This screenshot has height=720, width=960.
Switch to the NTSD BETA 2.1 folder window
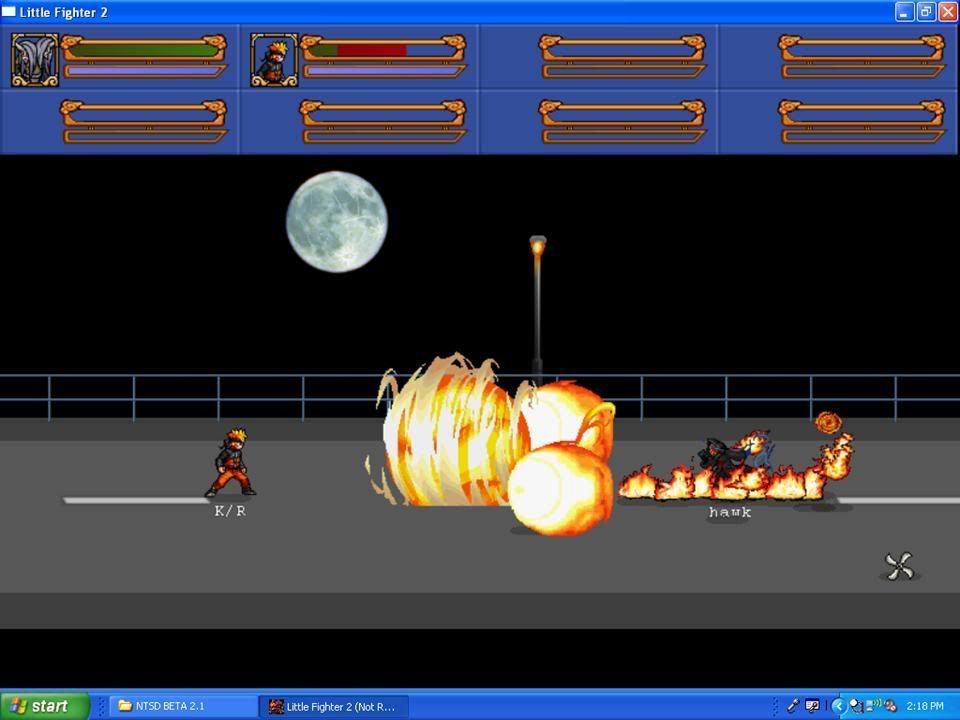[184, 706]
